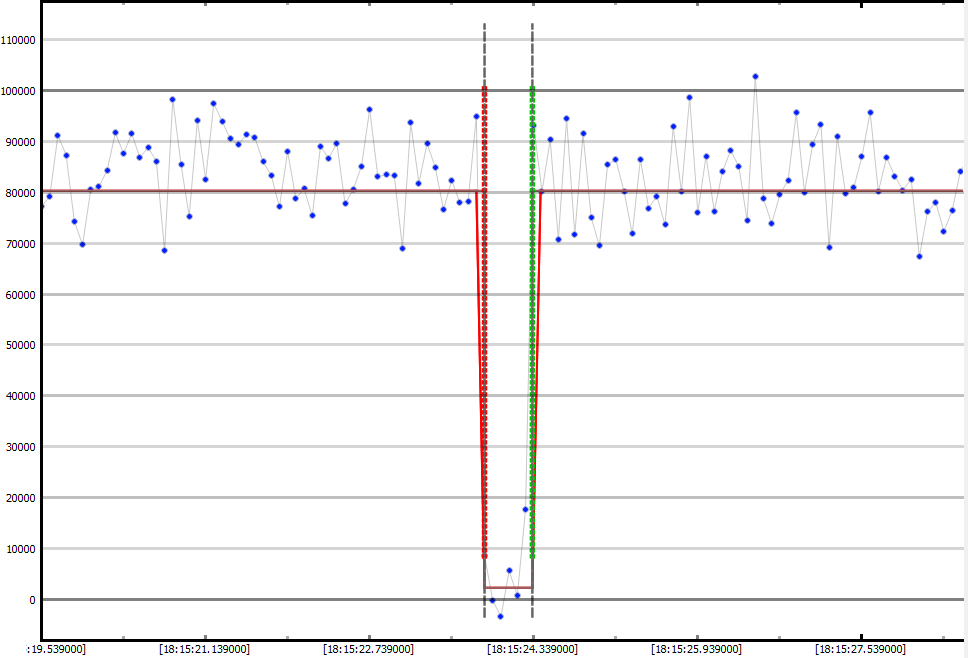This screenshot has width=968, height=658.
Task: Click the 20000 y-axis label
Action: [21, 498]
